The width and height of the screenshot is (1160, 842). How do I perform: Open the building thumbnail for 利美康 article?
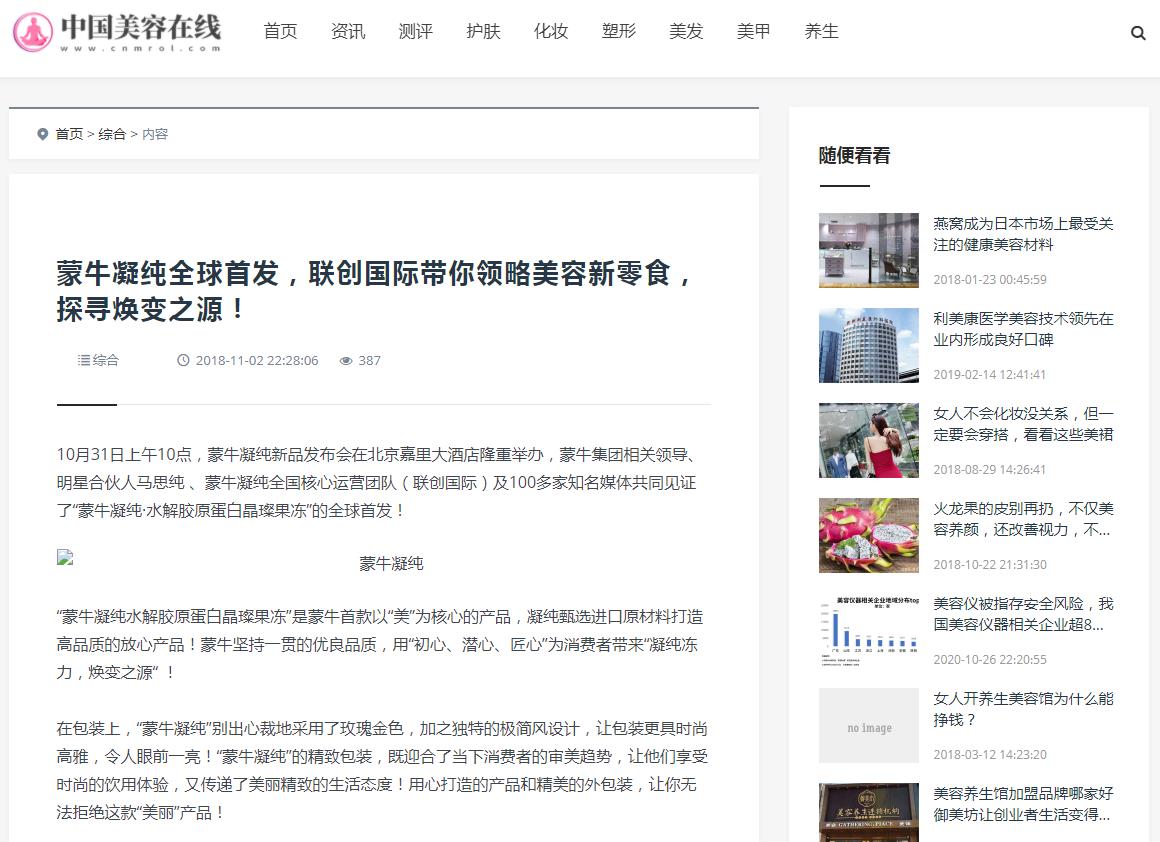(869, 346)
